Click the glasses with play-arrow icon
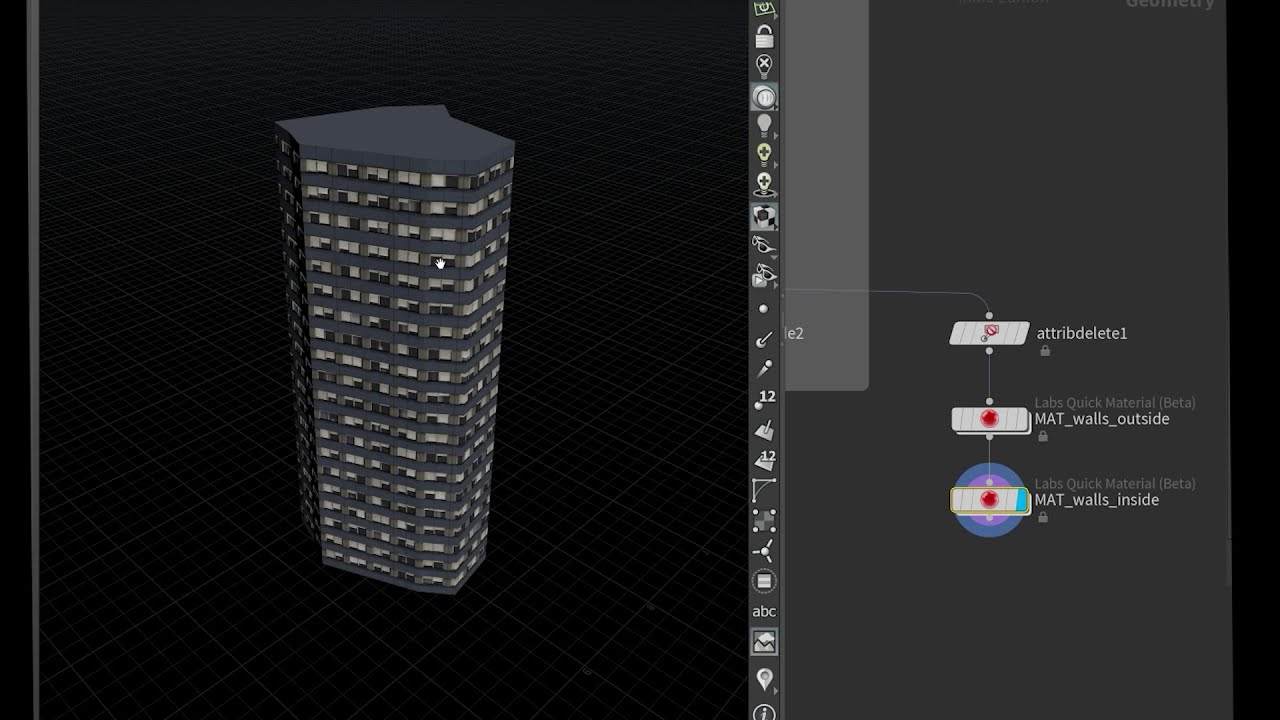Screen dimensions: 1280x720 (764, 274)
